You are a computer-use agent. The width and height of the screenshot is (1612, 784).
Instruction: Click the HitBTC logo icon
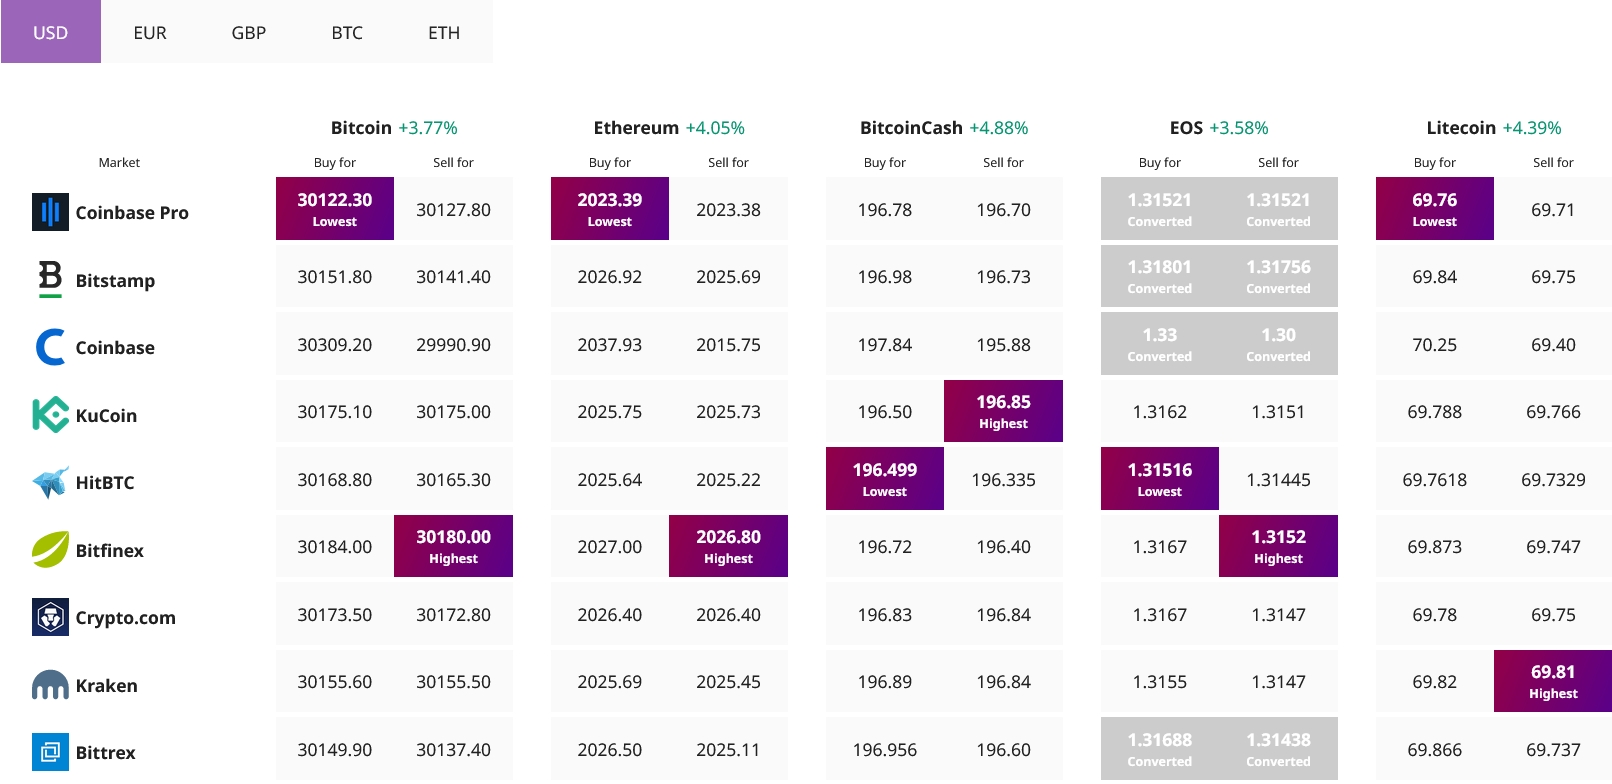[x=50, y=482]
